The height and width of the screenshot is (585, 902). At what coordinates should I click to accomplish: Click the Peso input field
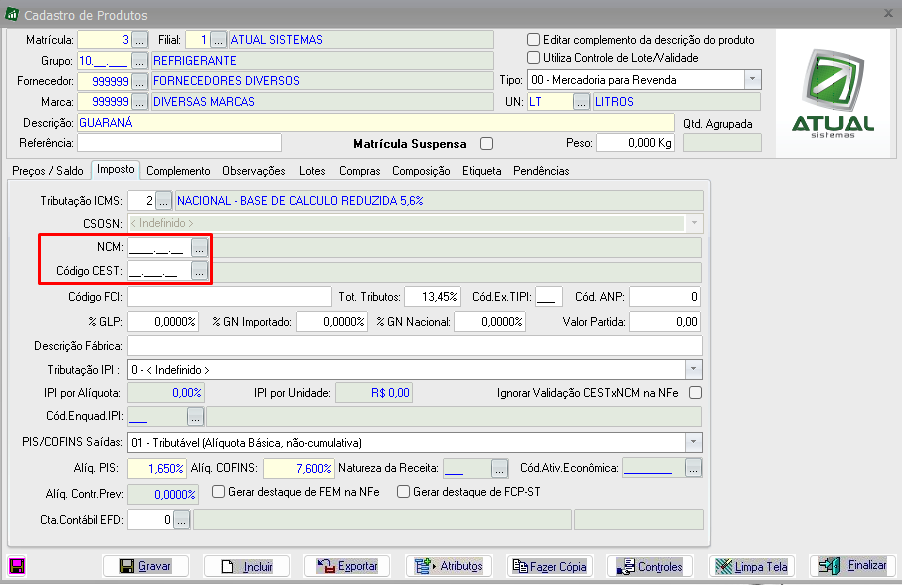[x=635, y=143]
